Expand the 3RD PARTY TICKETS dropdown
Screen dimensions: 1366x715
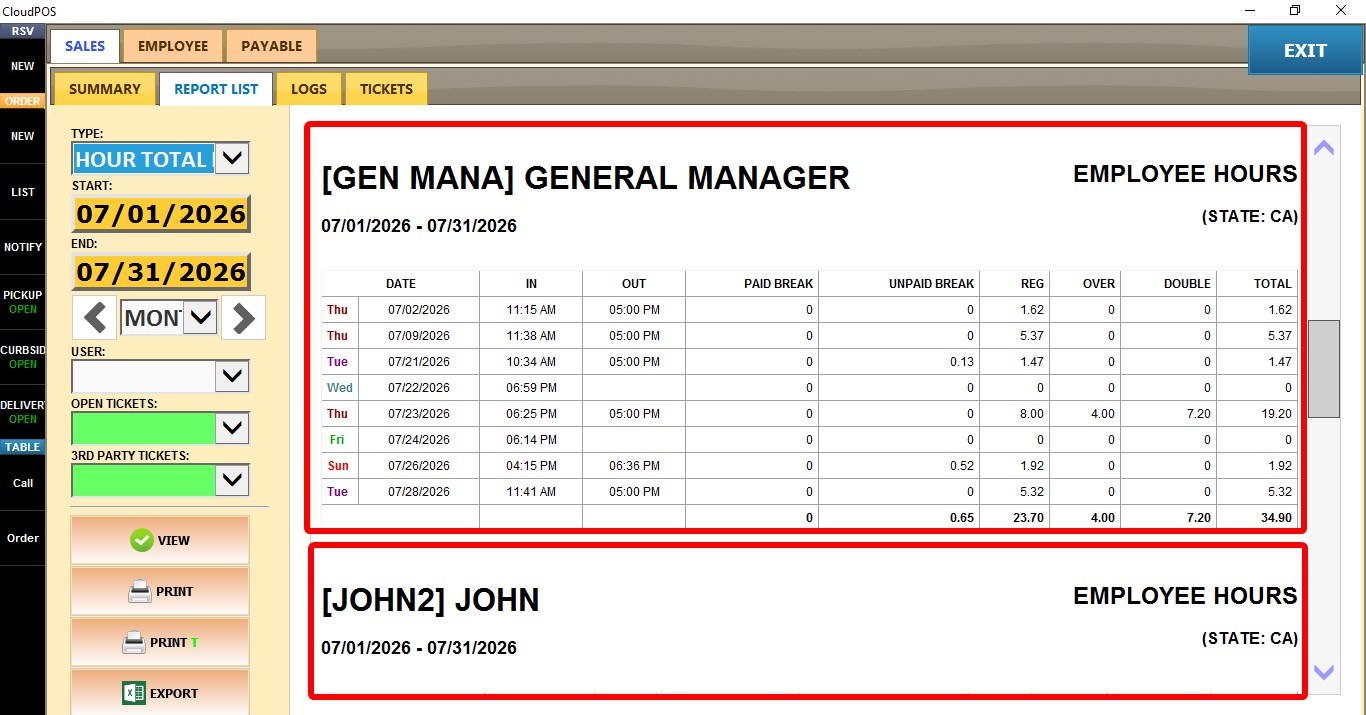click(232, 480)
